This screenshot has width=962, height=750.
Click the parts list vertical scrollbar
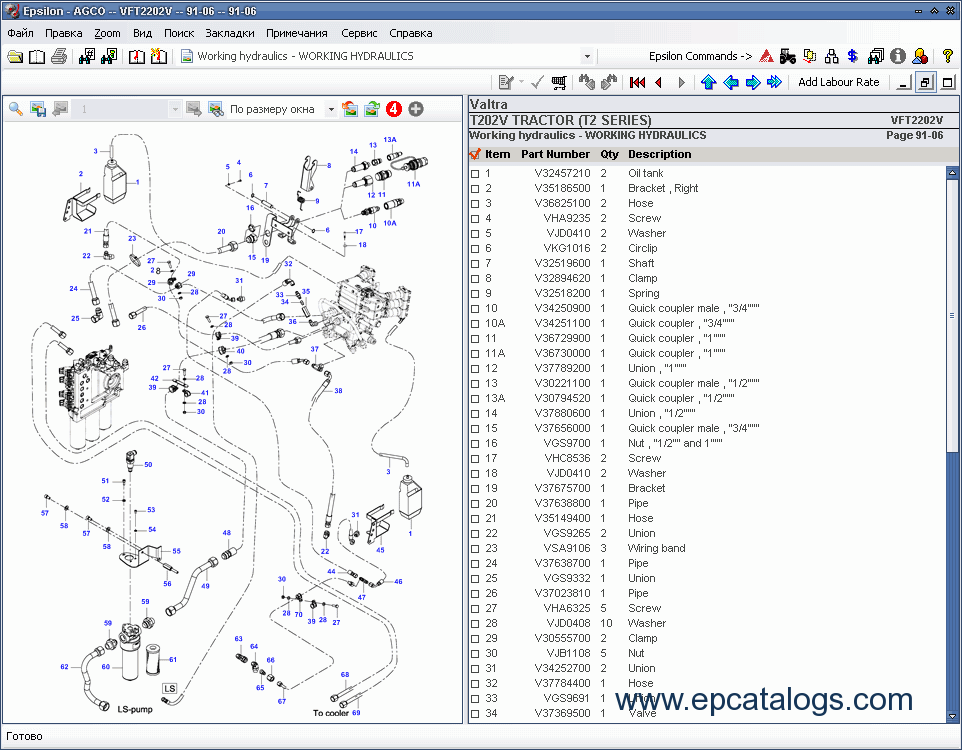[952, 315]
